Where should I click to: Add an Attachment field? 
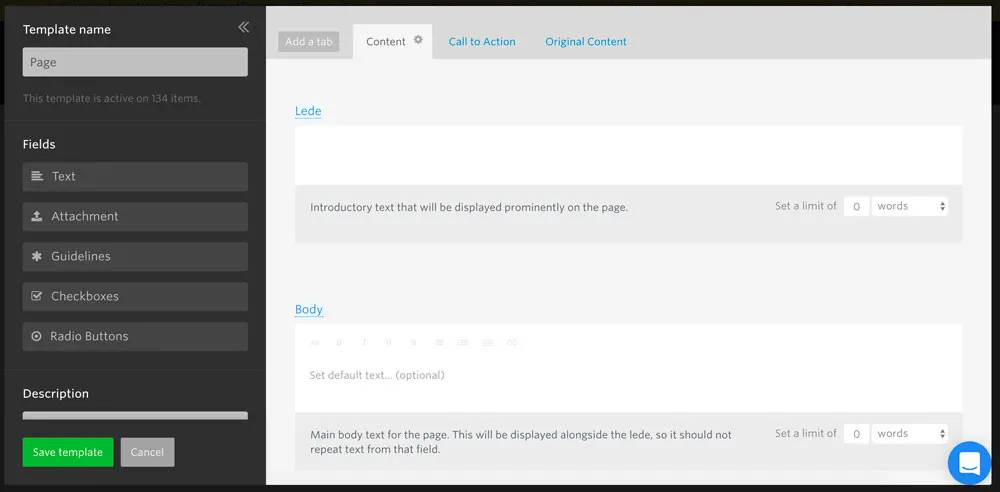tap(135, 217)
